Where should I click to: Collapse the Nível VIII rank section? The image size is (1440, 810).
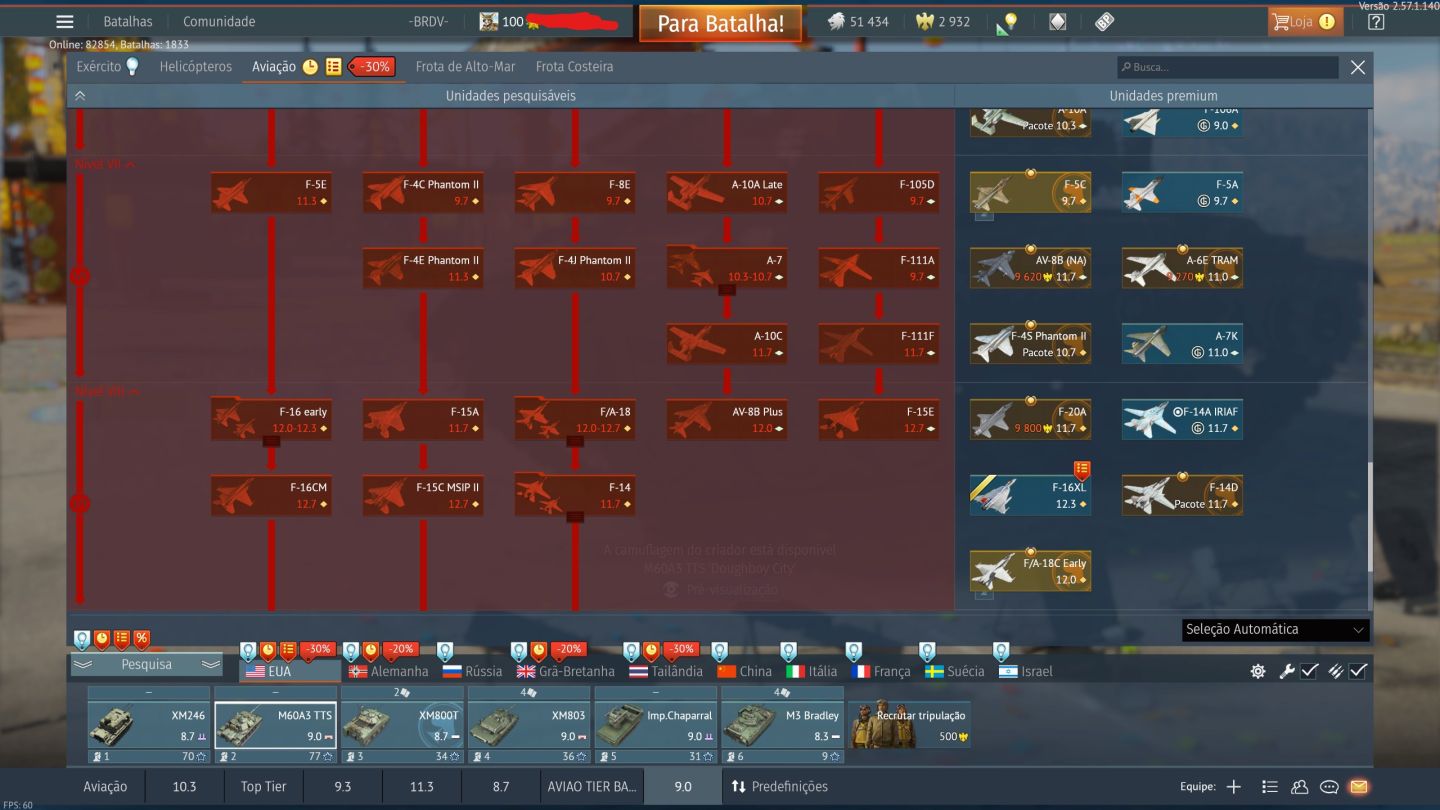pos(107,391)
